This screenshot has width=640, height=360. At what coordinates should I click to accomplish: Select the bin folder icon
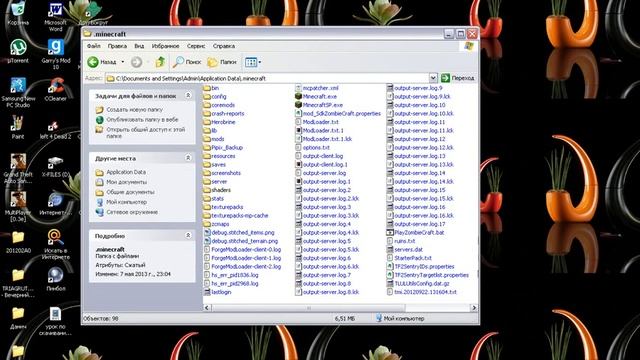[207, 88]
